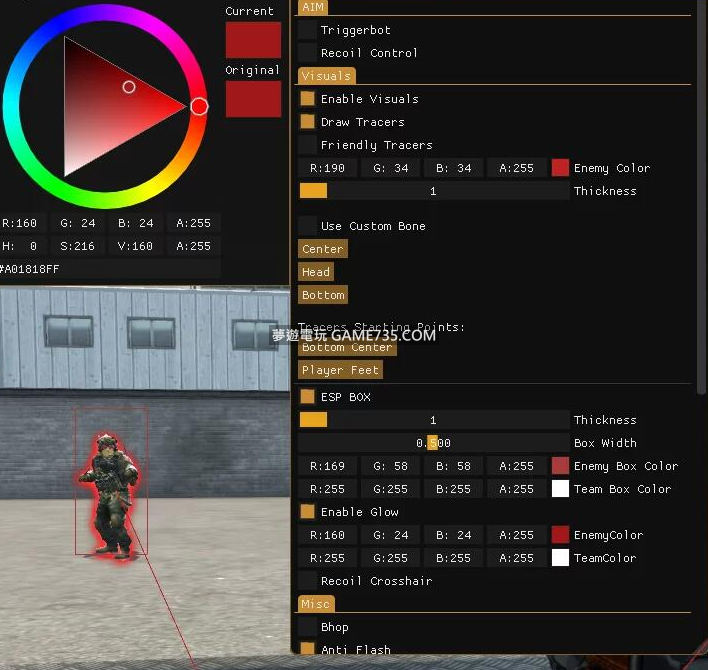The width and height of the screenshot is (708, 670).
Task: Check the Use Custom Bone option
Action: click(307, 226)
